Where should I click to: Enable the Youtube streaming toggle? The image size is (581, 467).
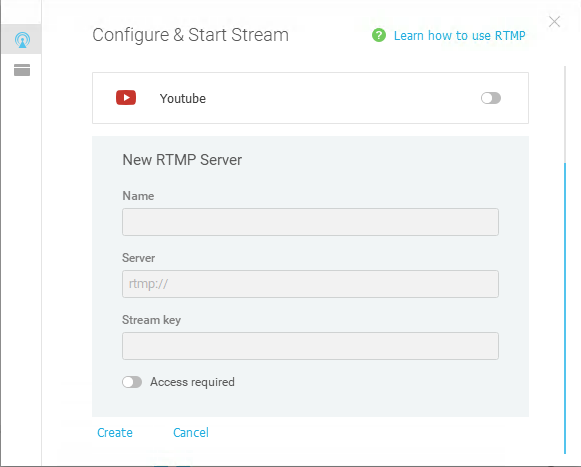[x=491, y=98]
